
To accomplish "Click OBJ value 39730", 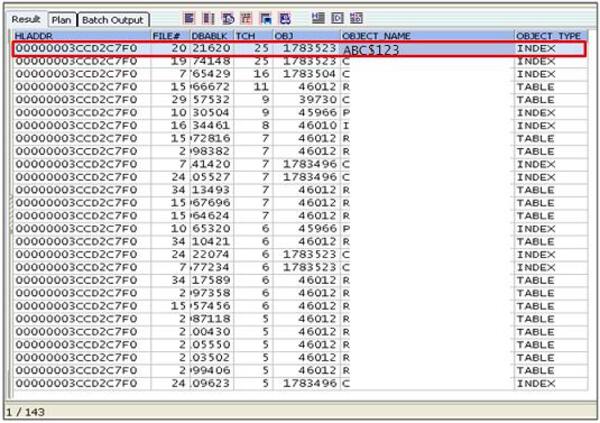I will coord(318,100).
